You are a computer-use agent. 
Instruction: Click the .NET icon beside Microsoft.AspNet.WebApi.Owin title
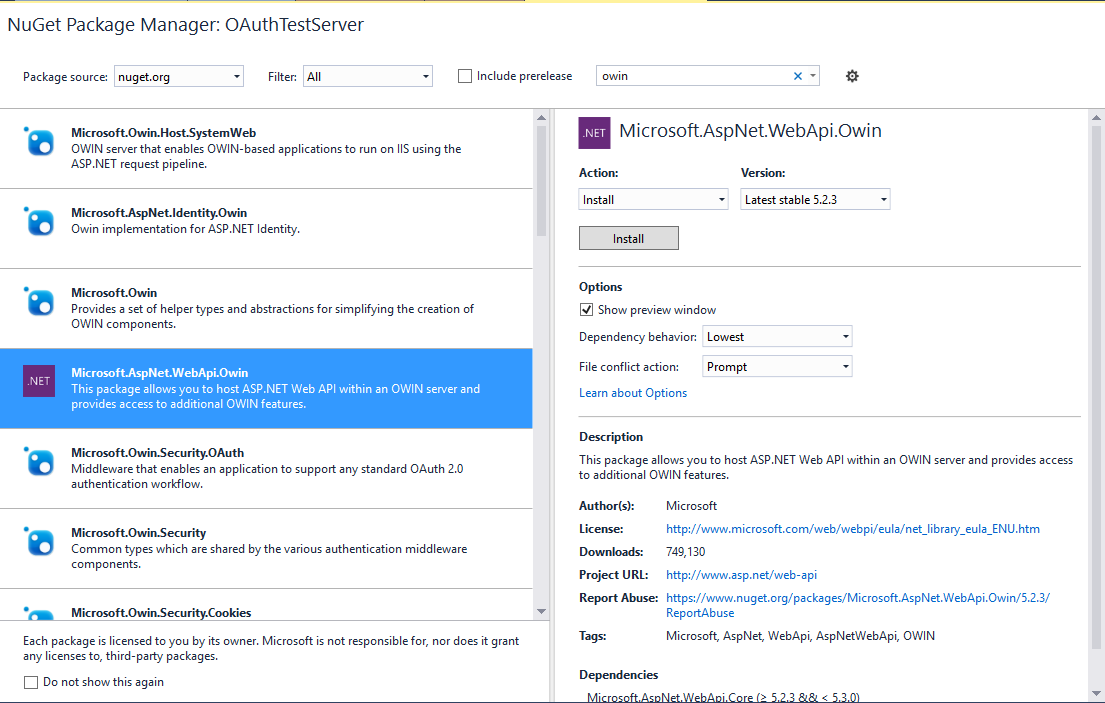[x=593, y=132]
